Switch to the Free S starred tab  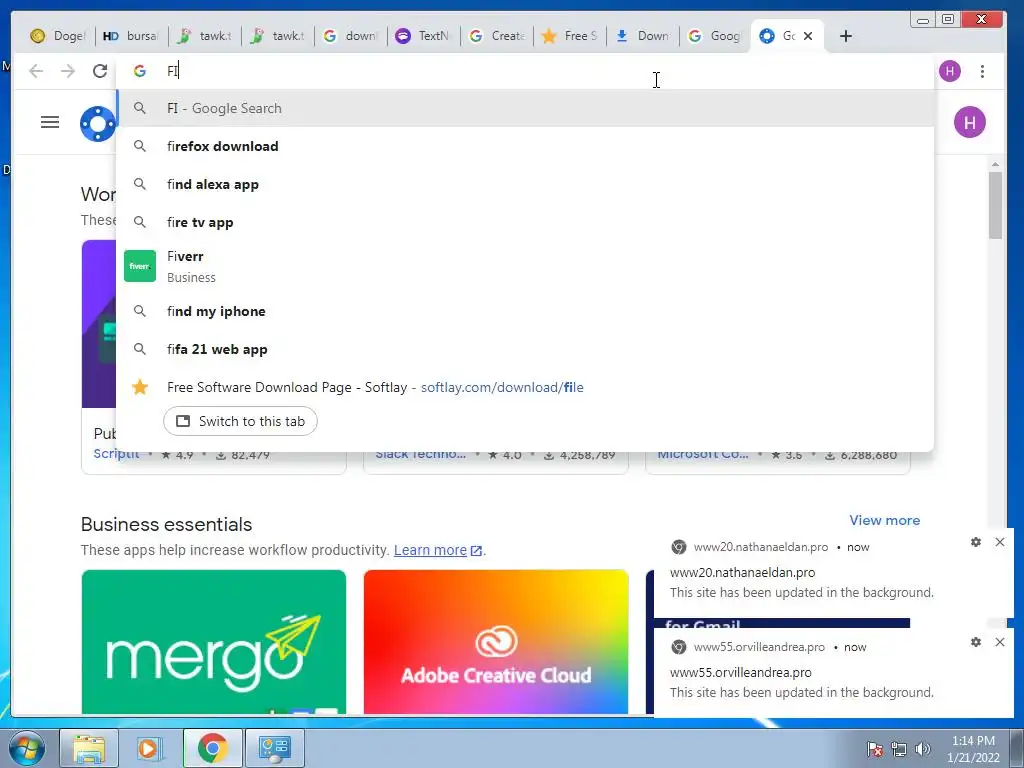570,36
